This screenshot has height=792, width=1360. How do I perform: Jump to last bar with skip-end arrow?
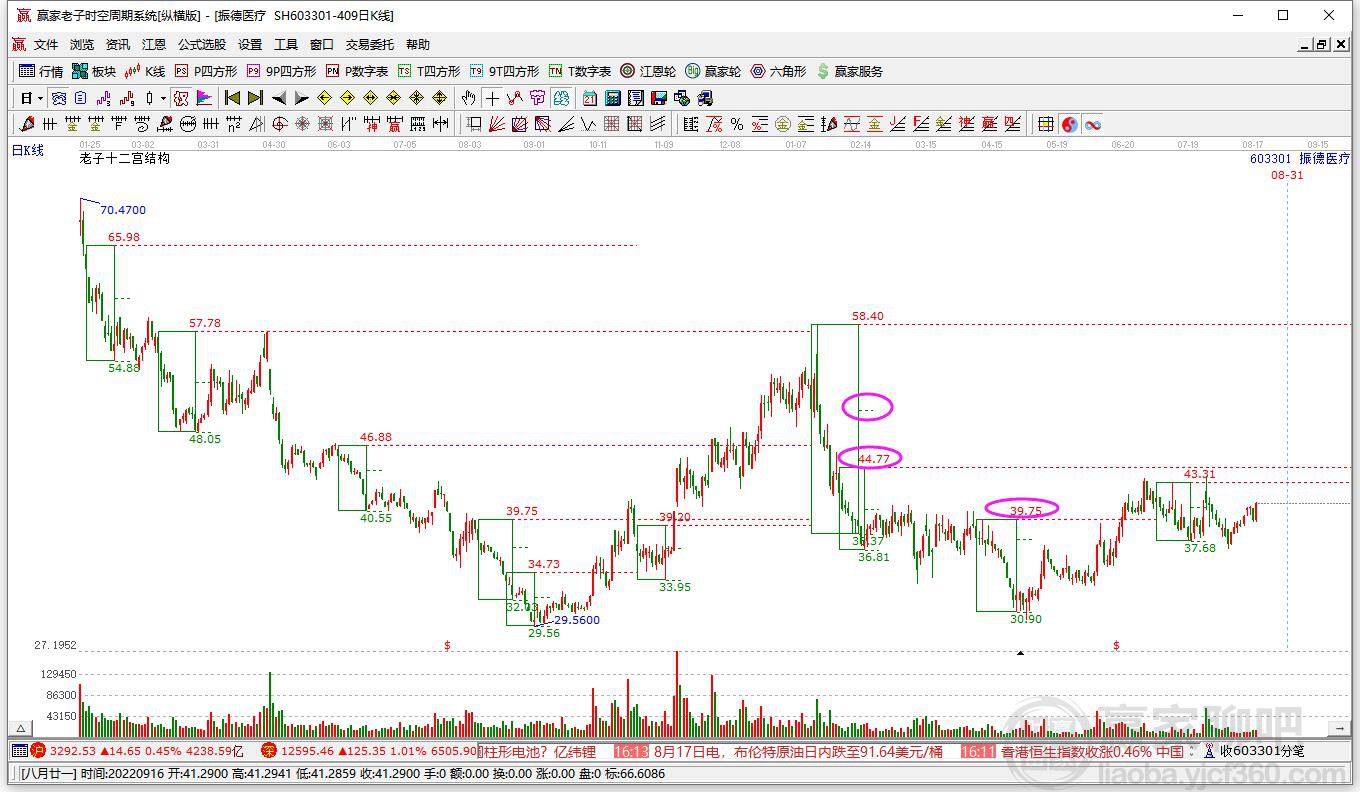click(x=255, y=98)
